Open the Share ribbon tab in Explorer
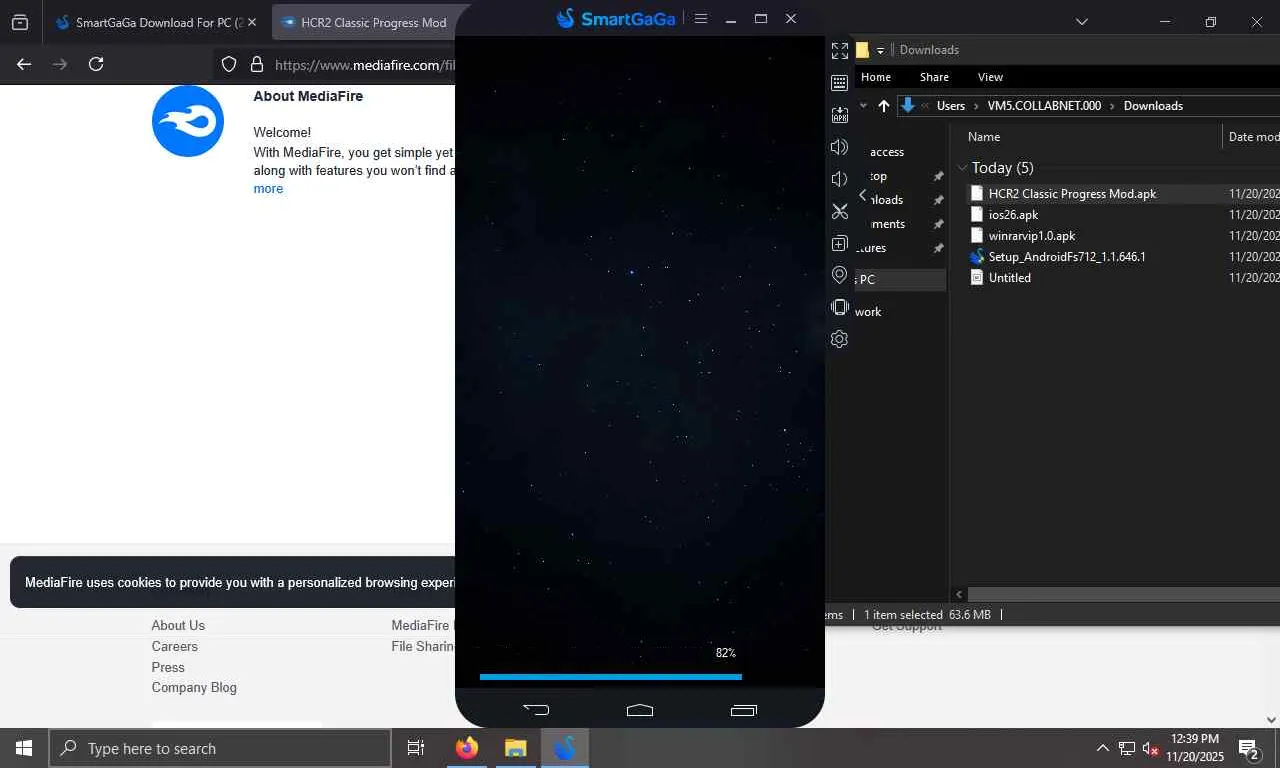 (x=935, y=77)
